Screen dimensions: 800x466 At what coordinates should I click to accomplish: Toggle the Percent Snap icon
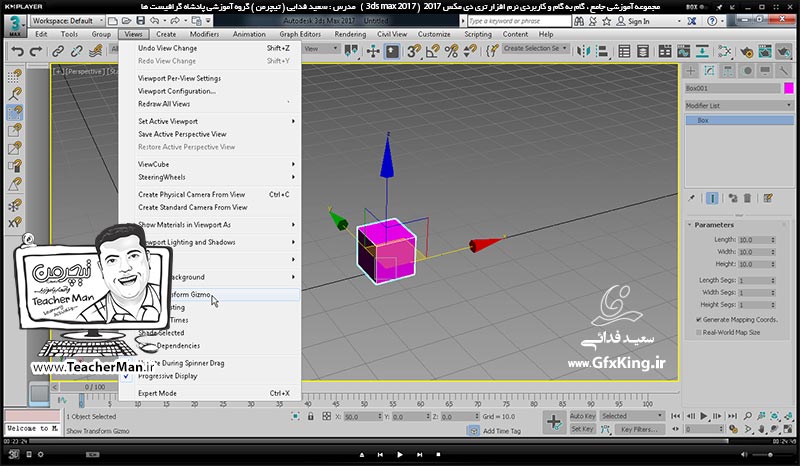[x=451, y=51]
